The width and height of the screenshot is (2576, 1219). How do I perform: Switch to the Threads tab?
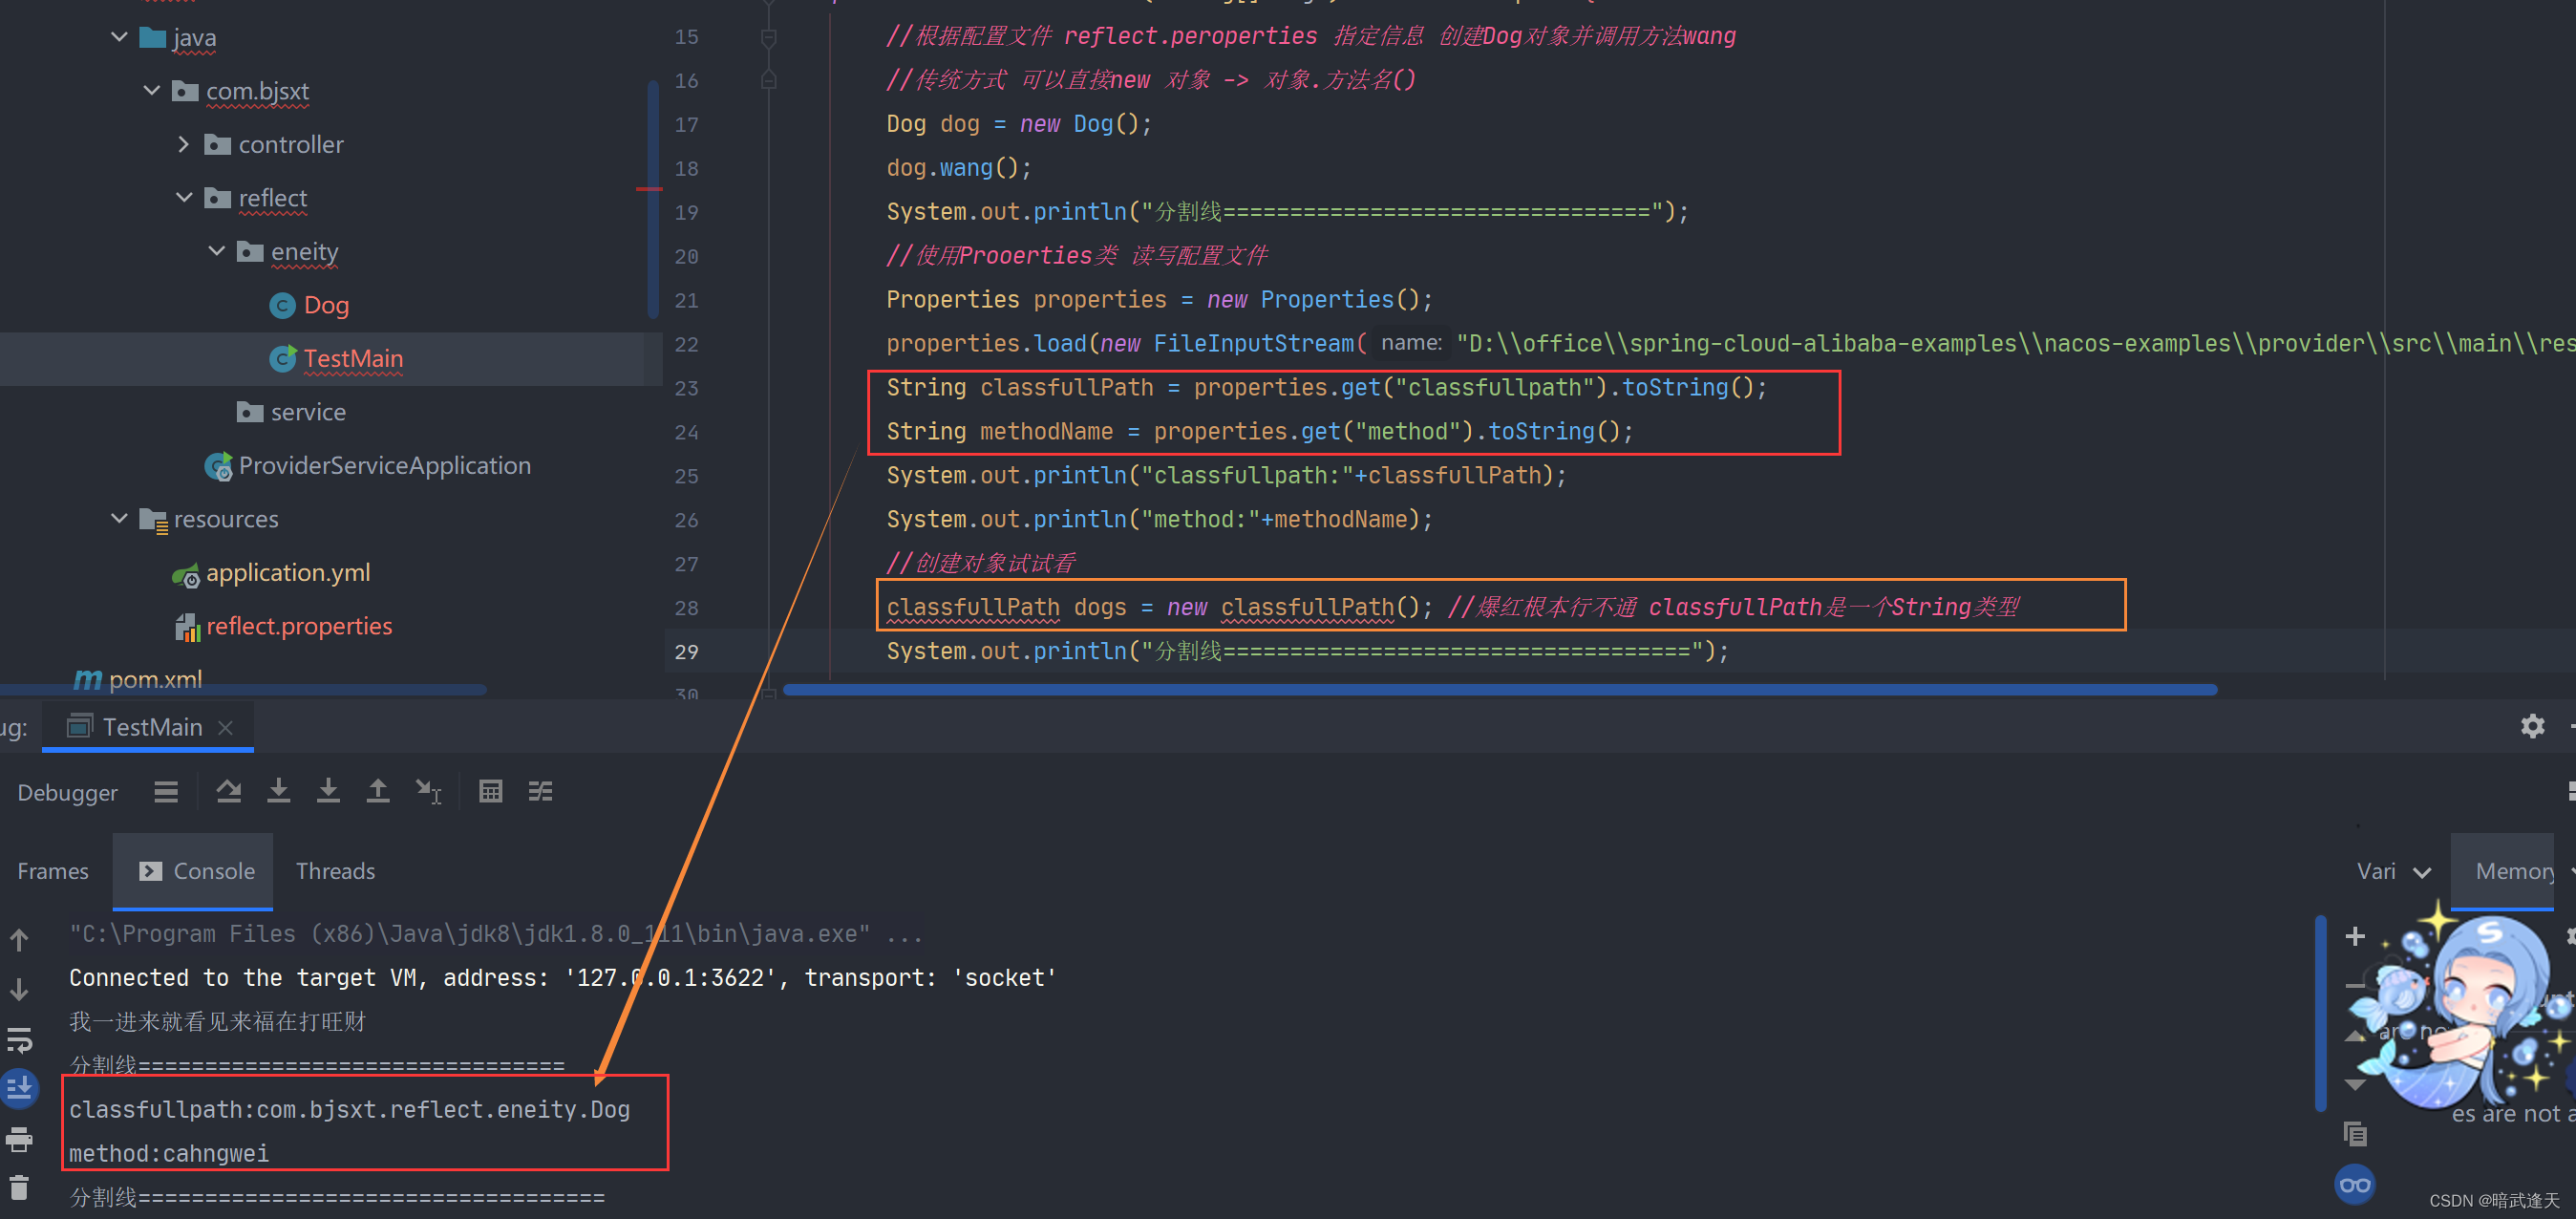(335, 871)
